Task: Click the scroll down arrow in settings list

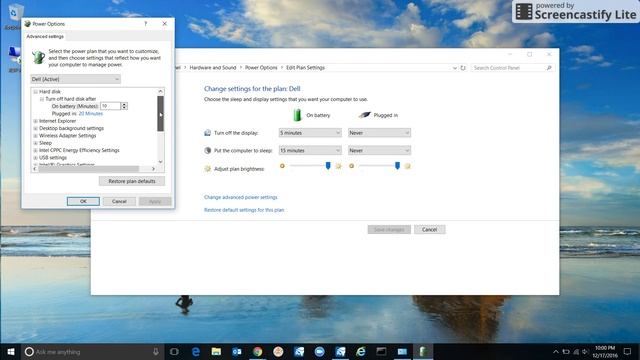Action: 160,162
